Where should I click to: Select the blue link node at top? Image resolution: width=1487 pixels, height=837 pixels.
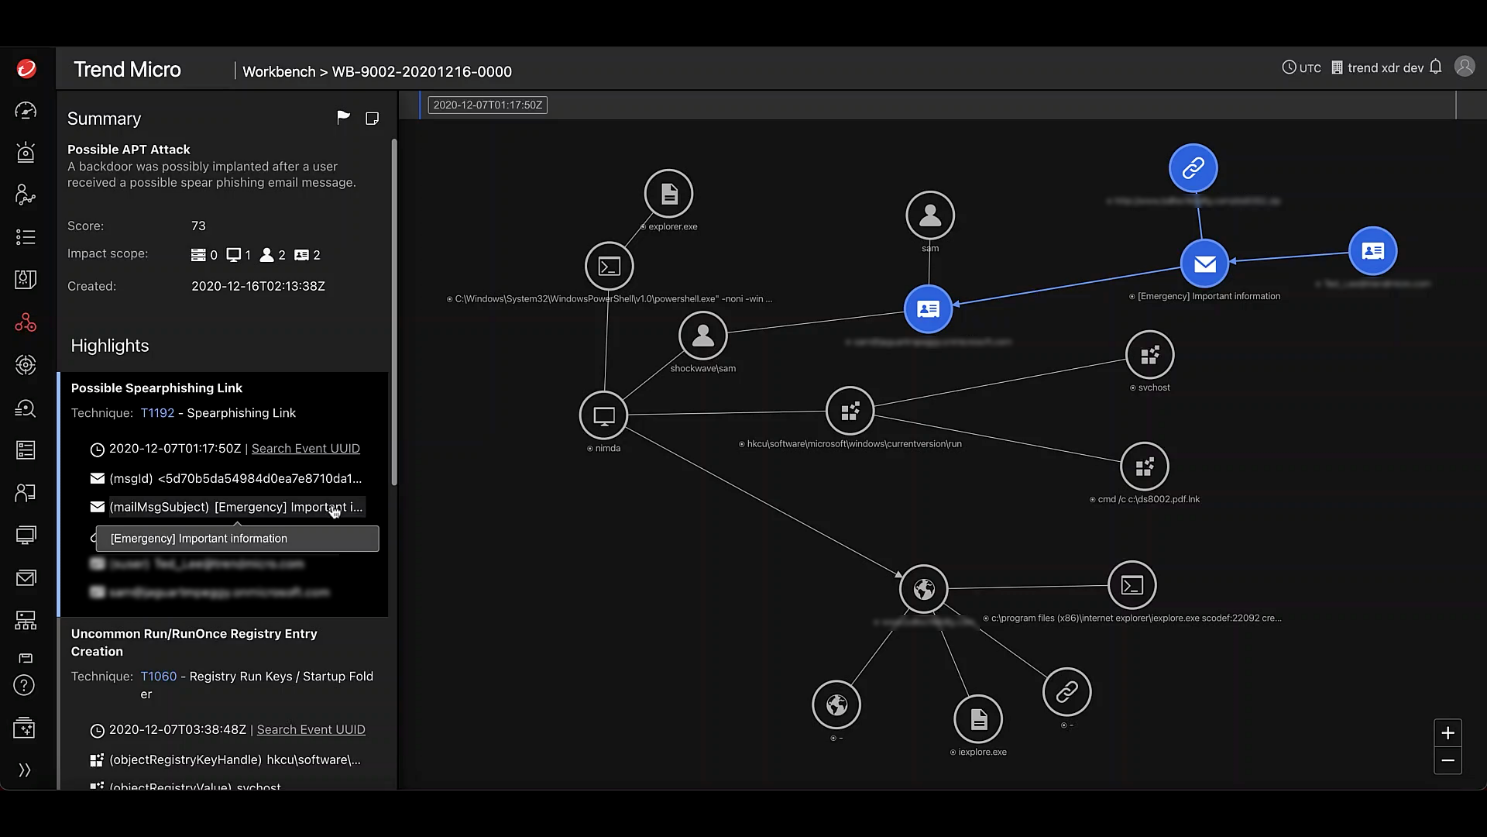coord(1193,168)
